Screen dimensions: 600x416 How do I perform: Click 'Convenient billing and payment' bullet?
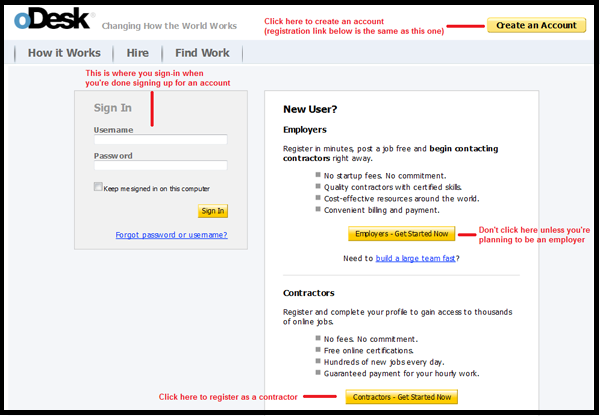382,210
